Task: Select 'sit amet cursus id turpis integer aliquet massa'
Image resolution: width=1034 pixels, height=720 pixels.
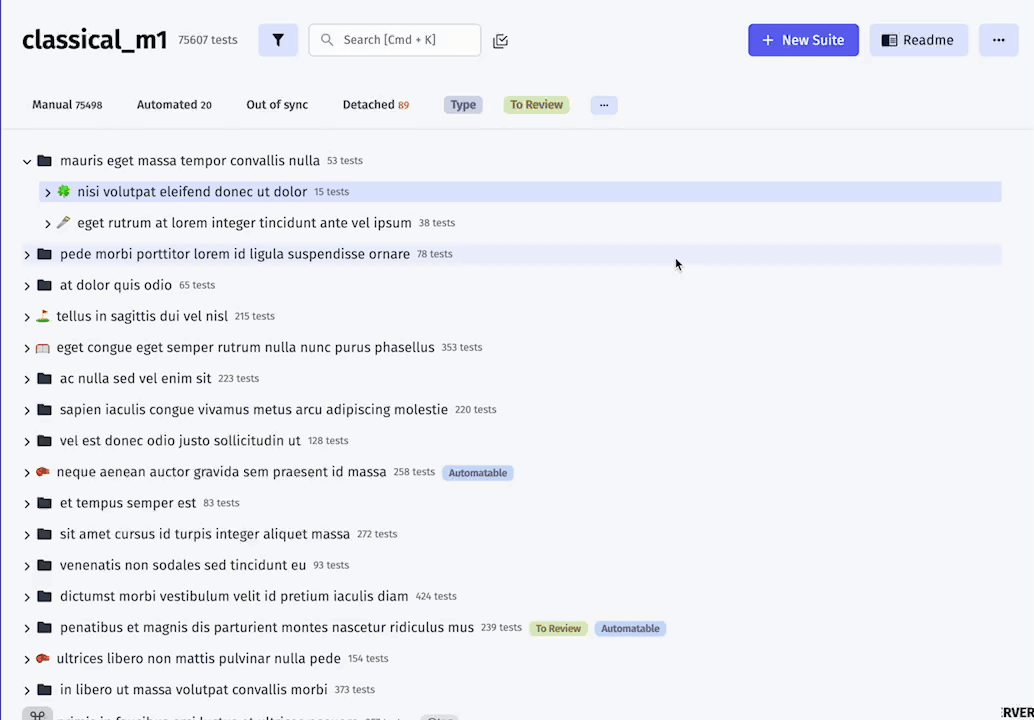Action: pyautogui.click(x=204, y=534)
